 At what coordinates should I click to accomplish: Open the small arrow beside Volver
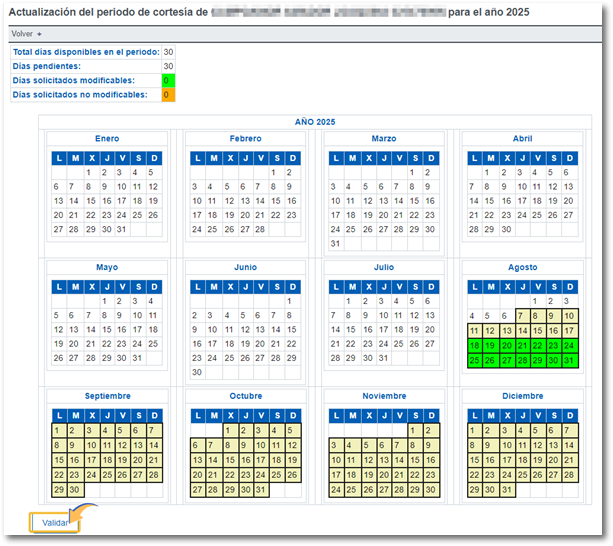39,34
